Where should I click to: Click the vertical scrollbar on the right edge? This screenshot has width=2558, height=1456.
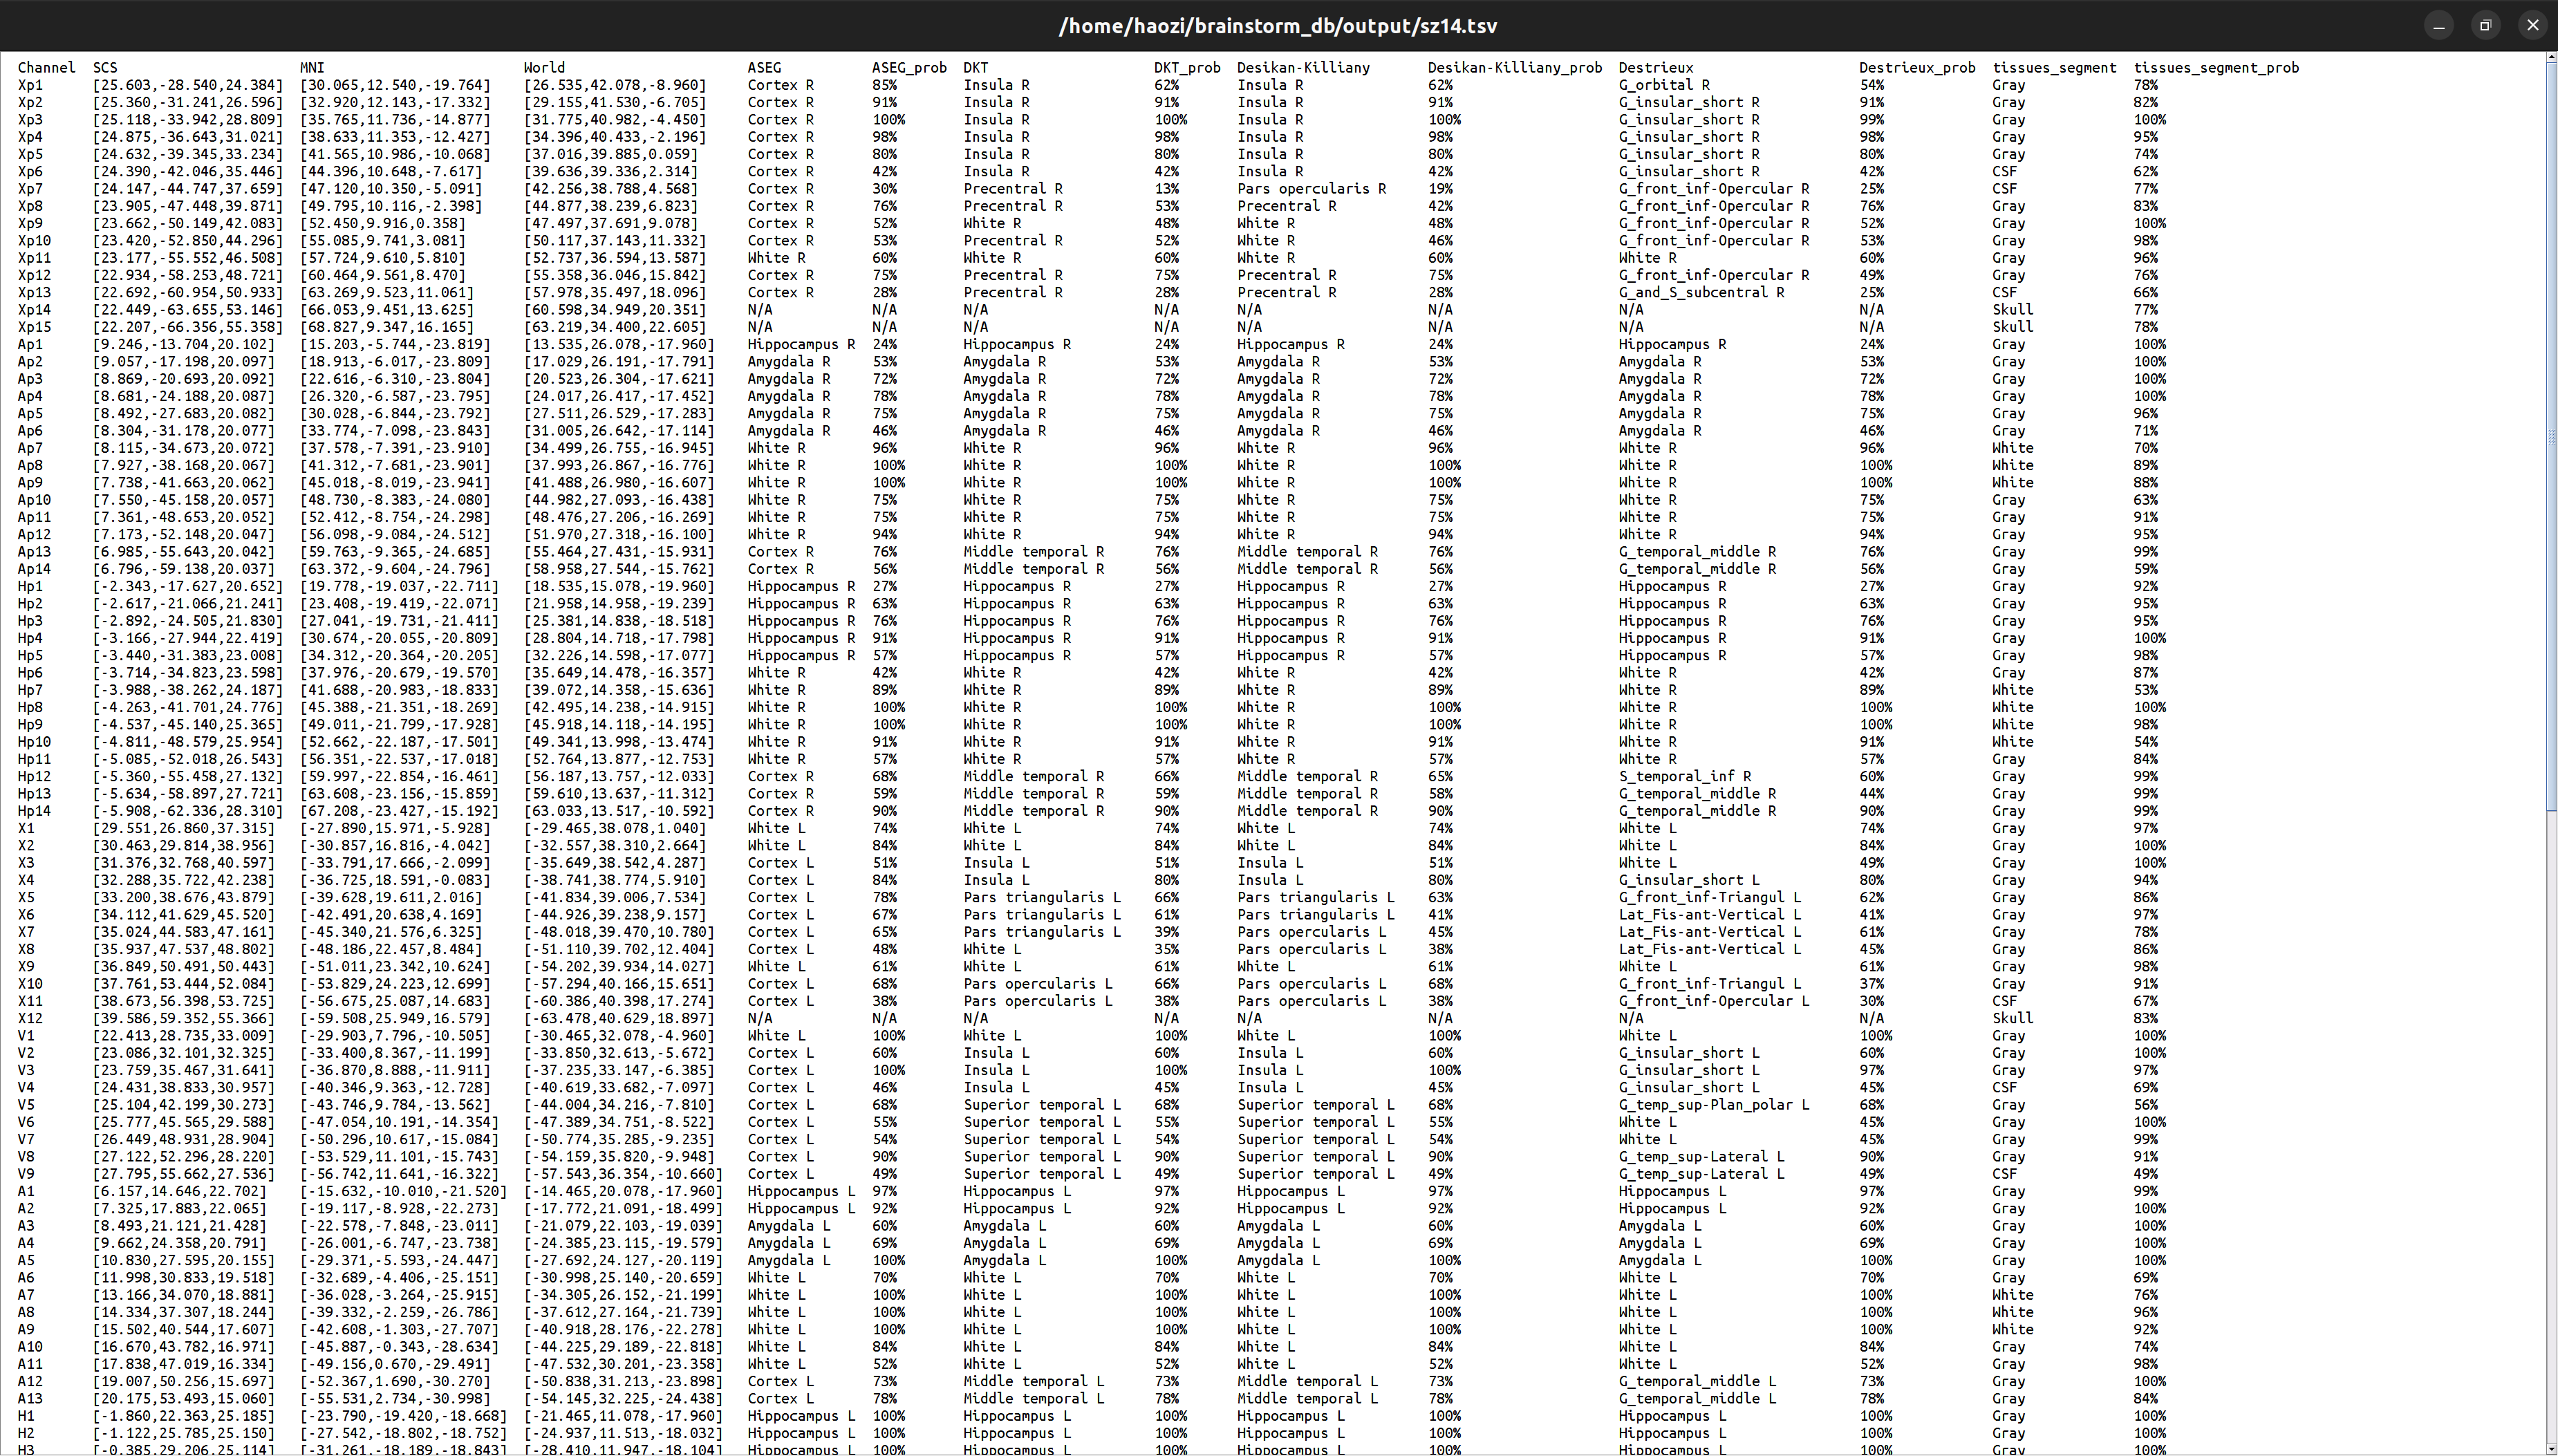pos(2552,753)
